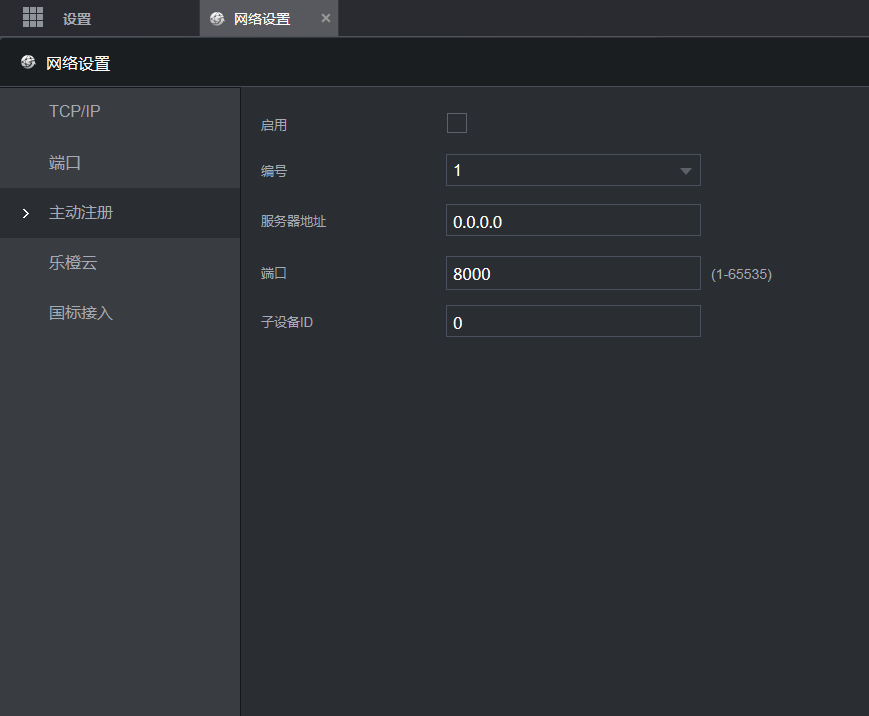This screenshot has width=869, height=716.
Task: Enable the 启用 checkbox
Action: click(456, 124)
